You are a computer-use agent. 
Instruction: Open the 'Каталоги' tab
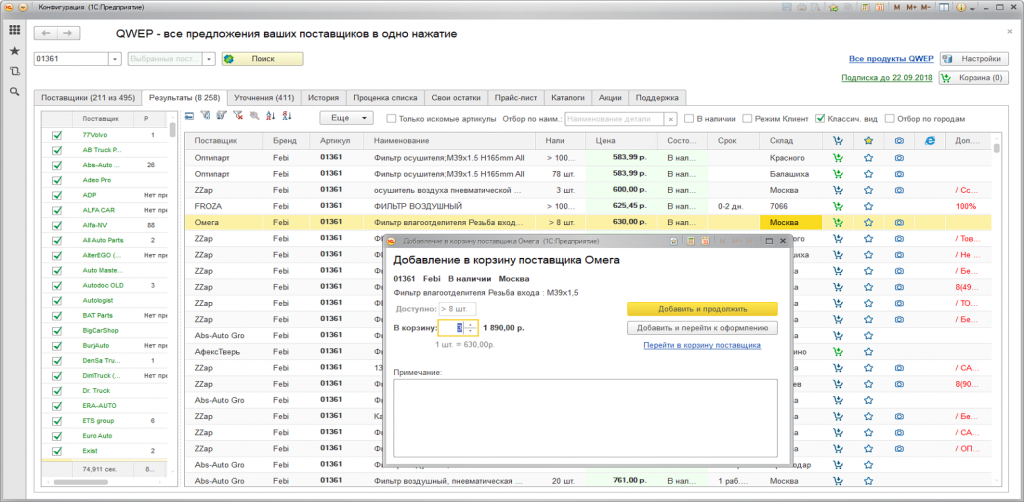pos(568,98)
